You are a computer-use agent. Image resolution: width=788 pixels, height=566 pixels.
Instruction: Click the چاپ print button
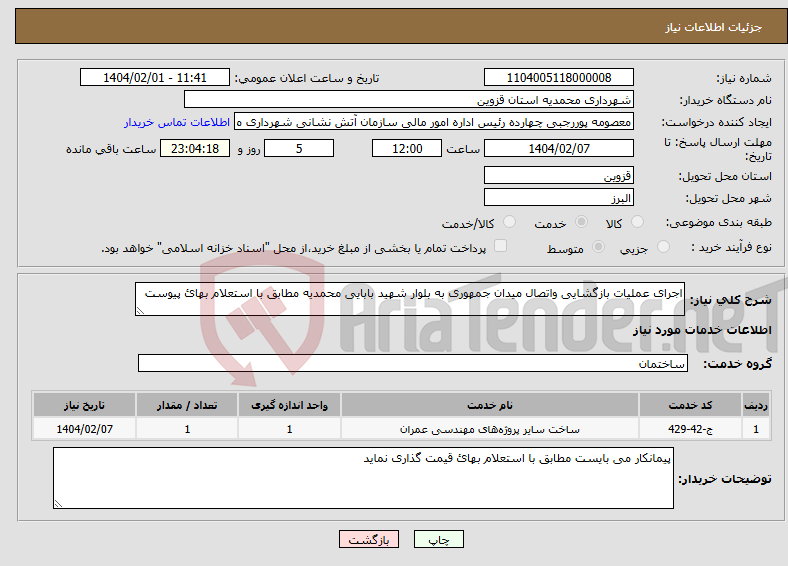[439, 539]
